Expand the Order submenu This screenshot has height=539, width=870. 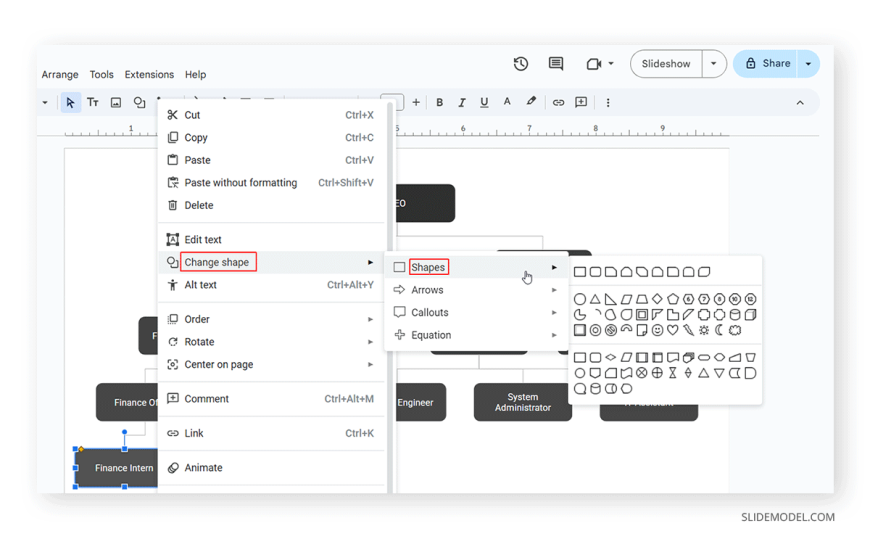tap(271, 319)
